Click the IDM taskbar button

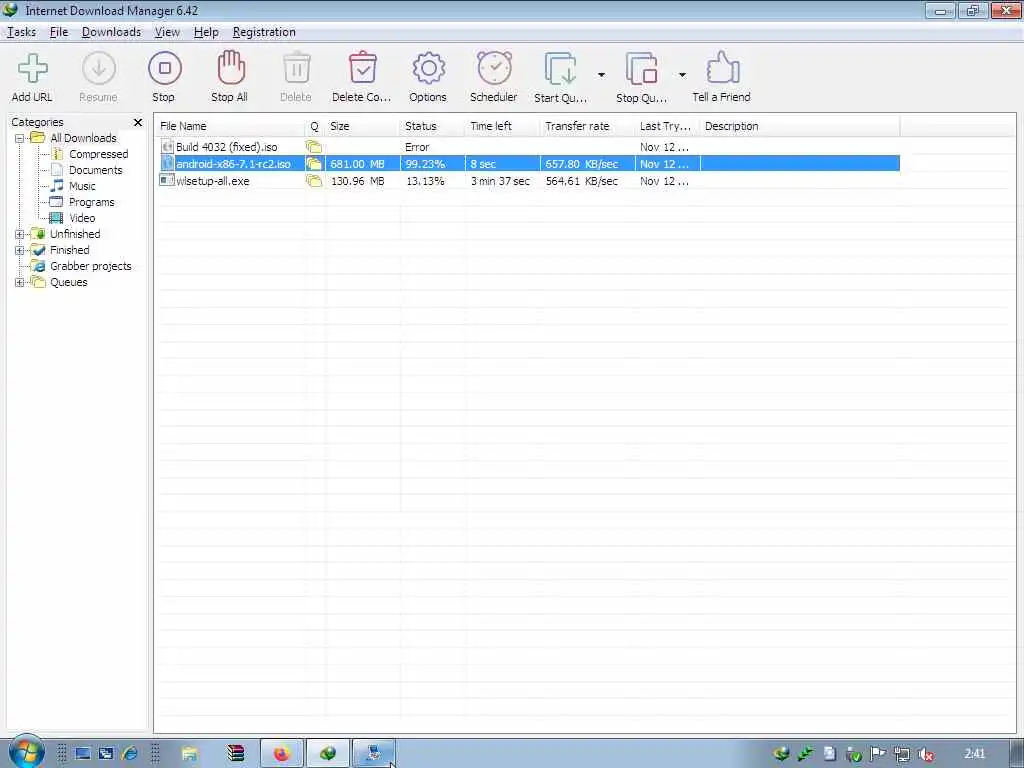coord(328,754)
